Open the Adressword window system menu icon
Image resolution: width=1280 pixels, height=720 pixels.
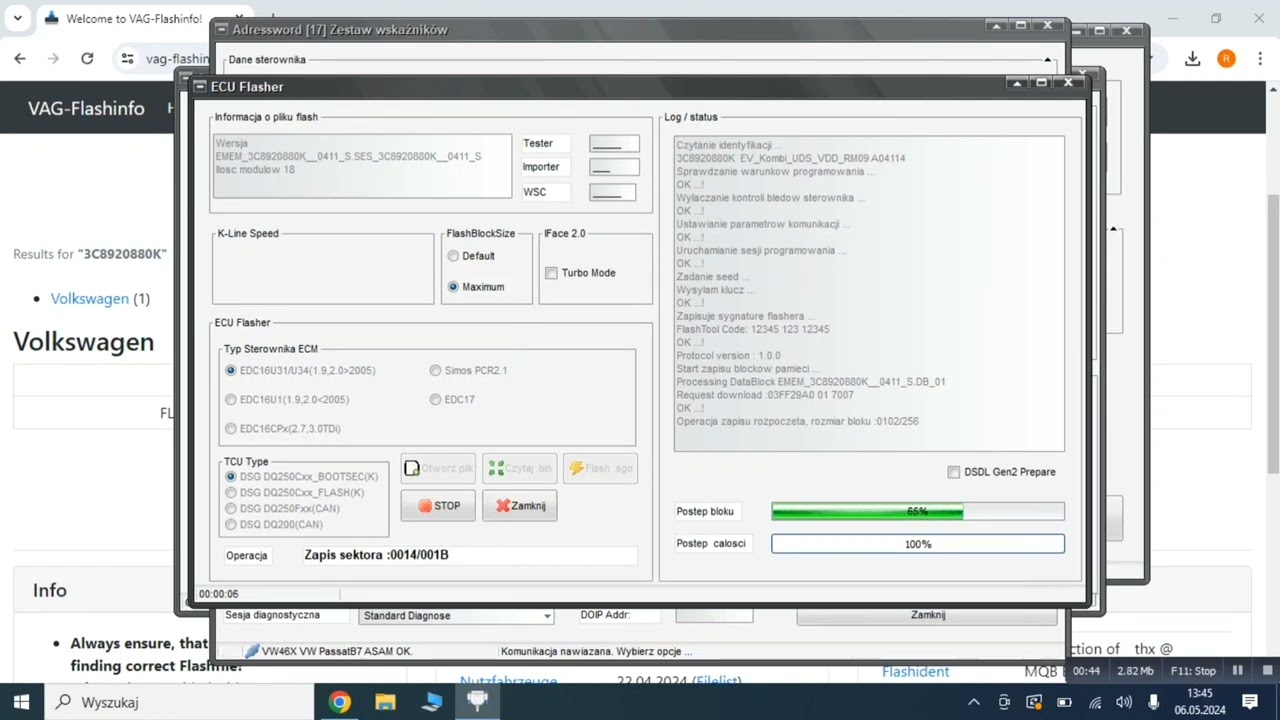[x=221, y=30]
